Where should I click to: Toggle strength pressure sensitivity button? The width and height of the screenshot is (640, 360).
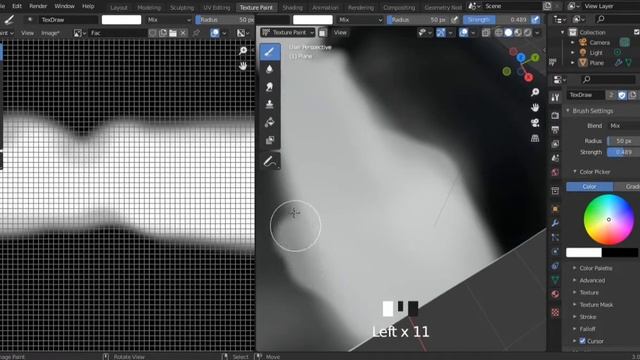[535, 19]
